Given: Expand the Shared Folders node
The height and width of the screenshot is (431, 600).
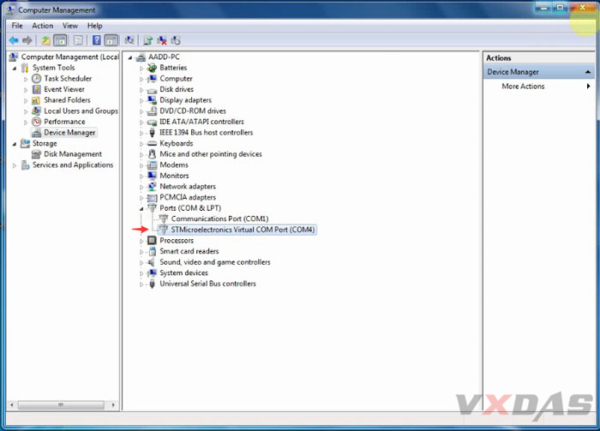Looking at the screenshot, I should point(26,101).
